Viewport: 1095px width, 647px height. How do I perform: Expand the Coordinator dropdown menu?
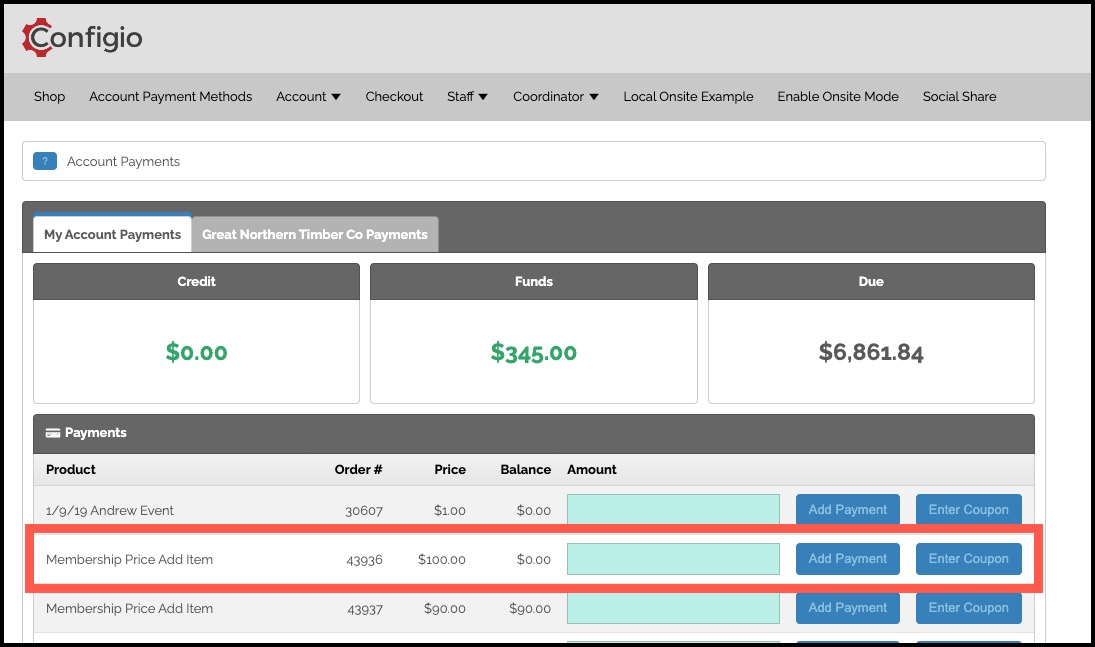click(x=556, y=96)
